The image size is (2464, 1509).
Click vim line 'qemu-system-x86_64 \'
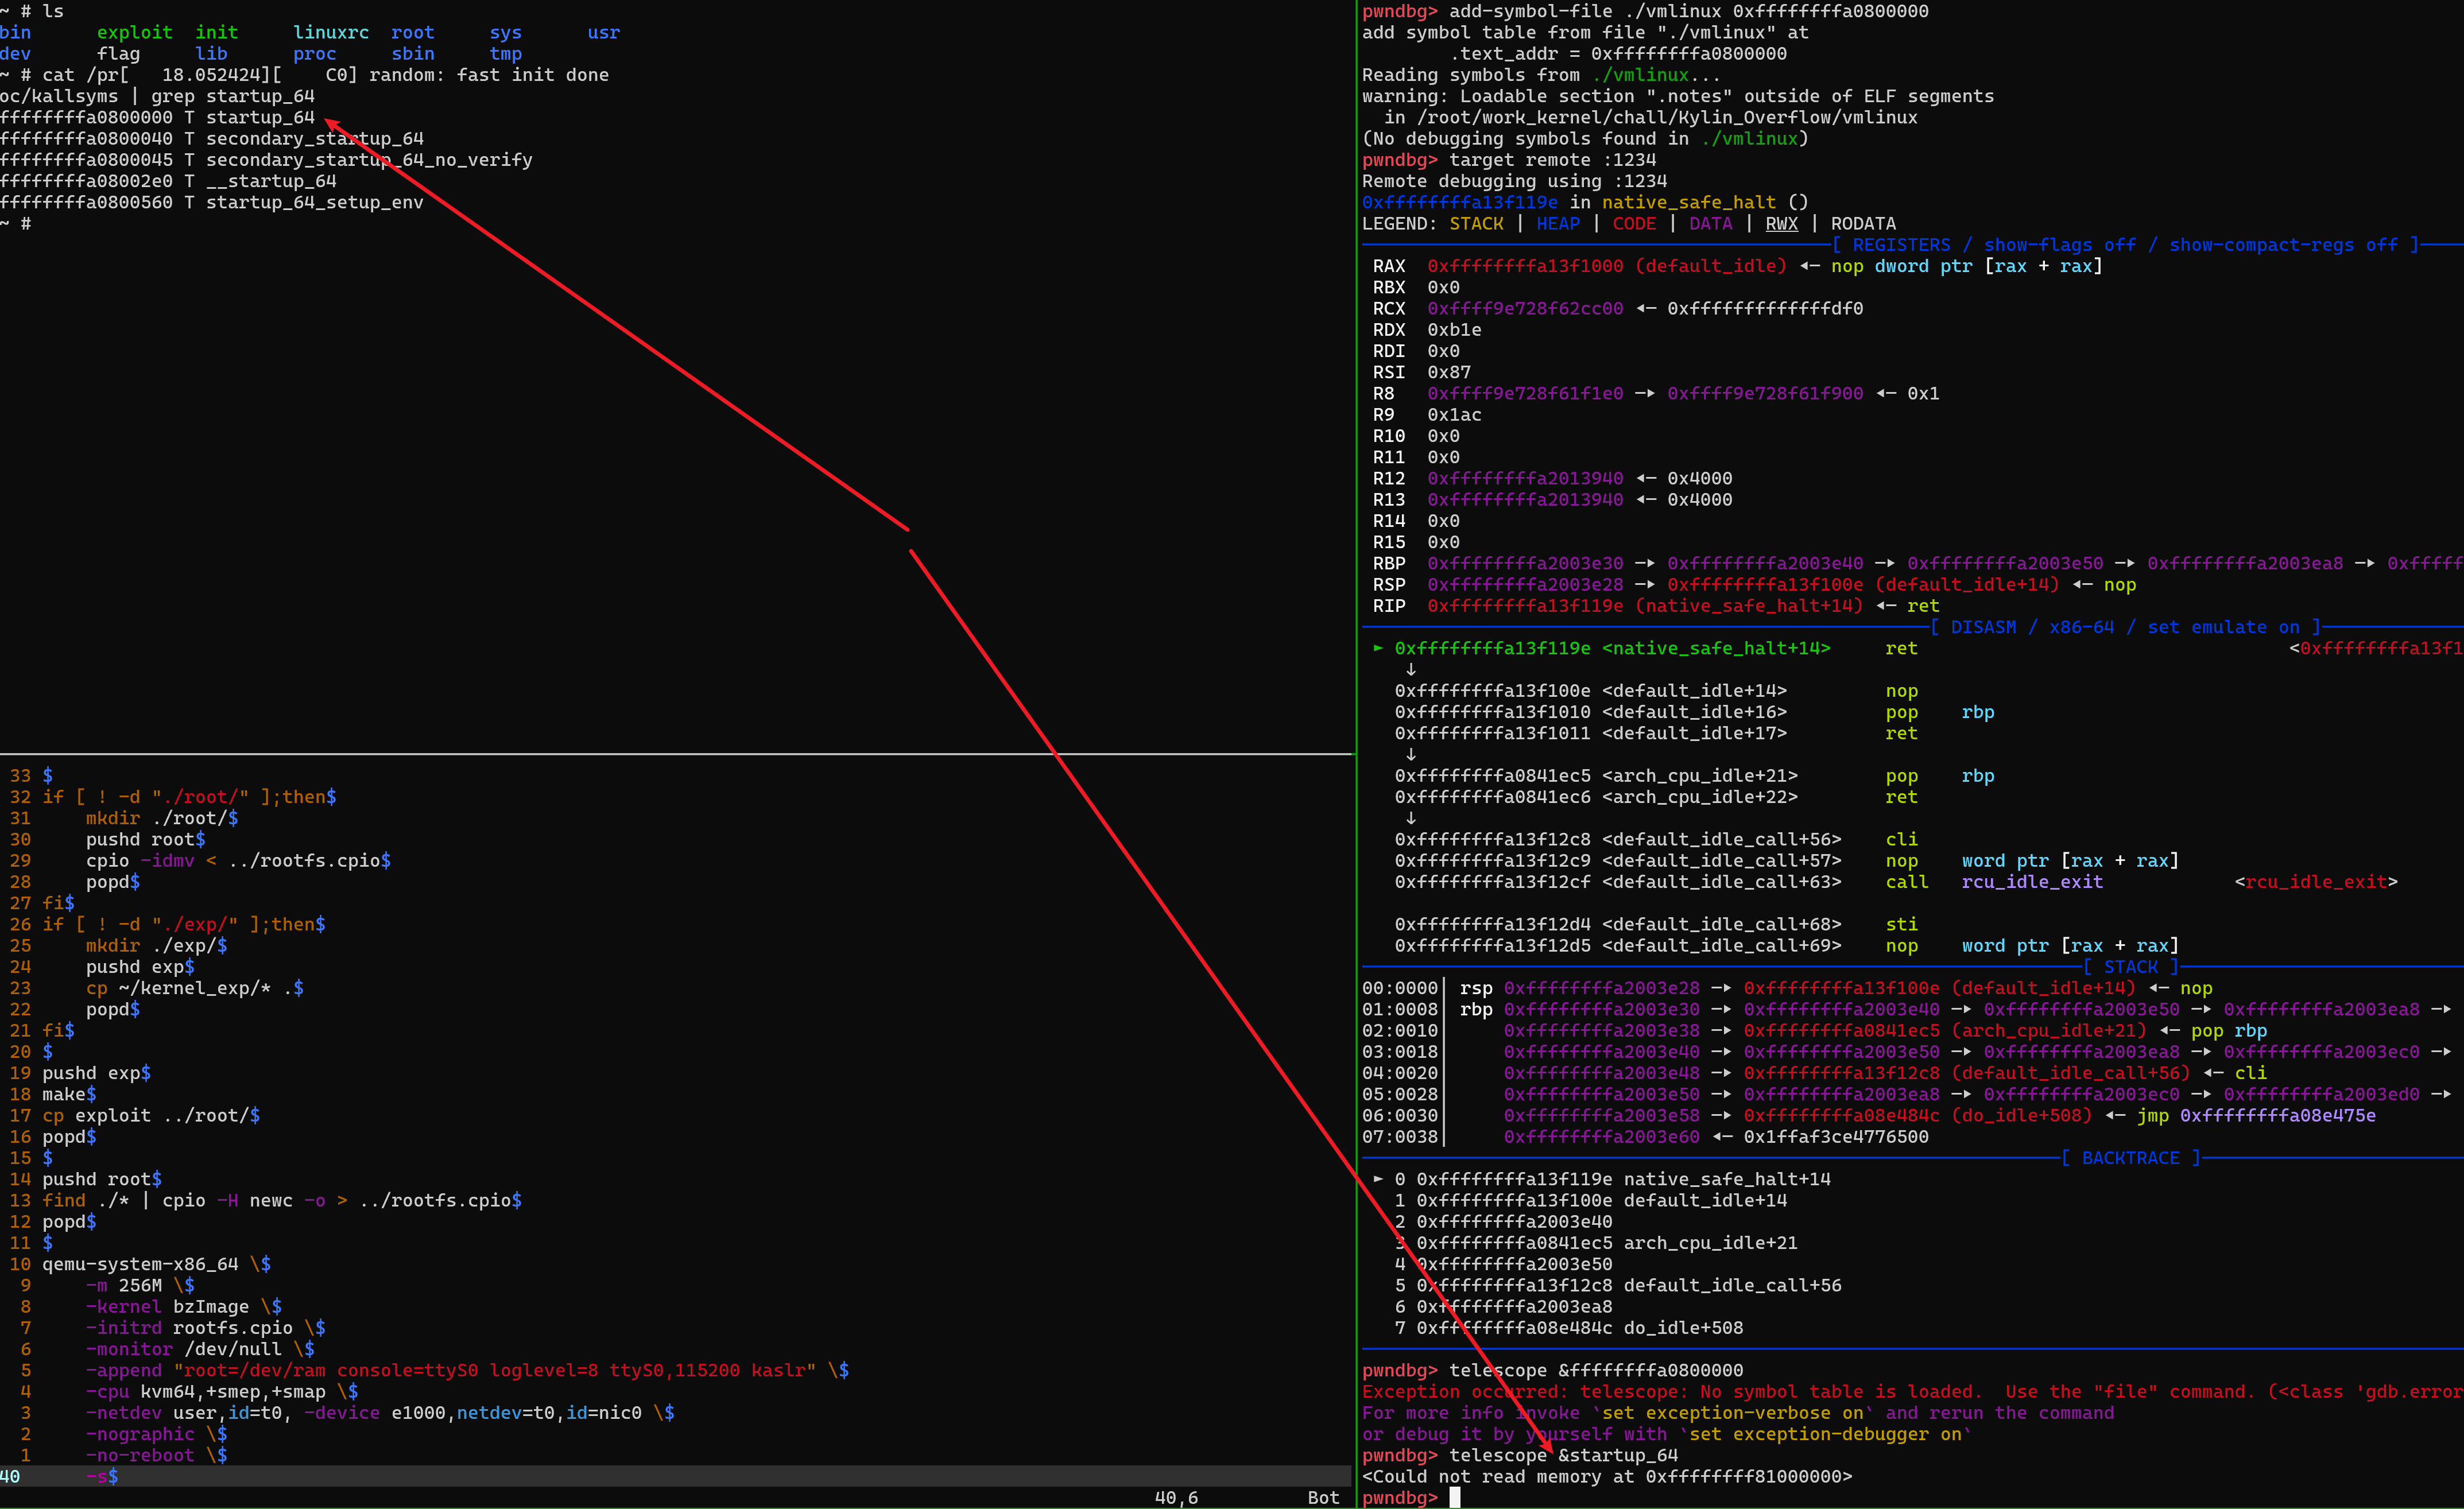pyautogui.click(x=156, y=1264)
